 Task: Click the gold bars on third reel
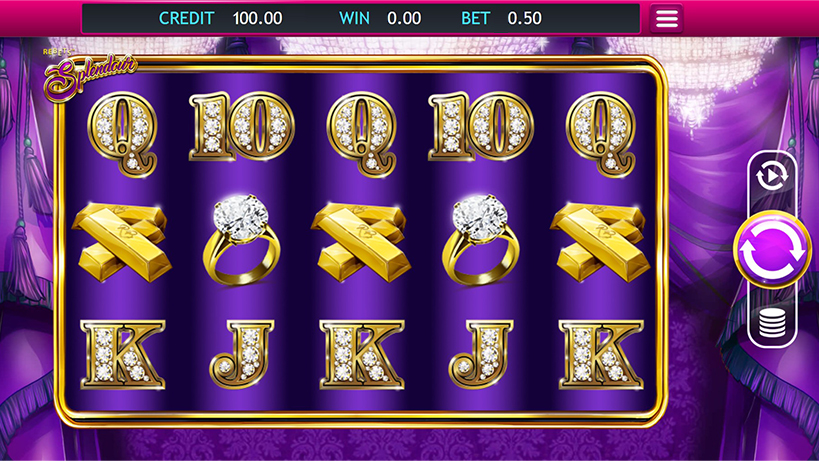click(x=361, y=242)
